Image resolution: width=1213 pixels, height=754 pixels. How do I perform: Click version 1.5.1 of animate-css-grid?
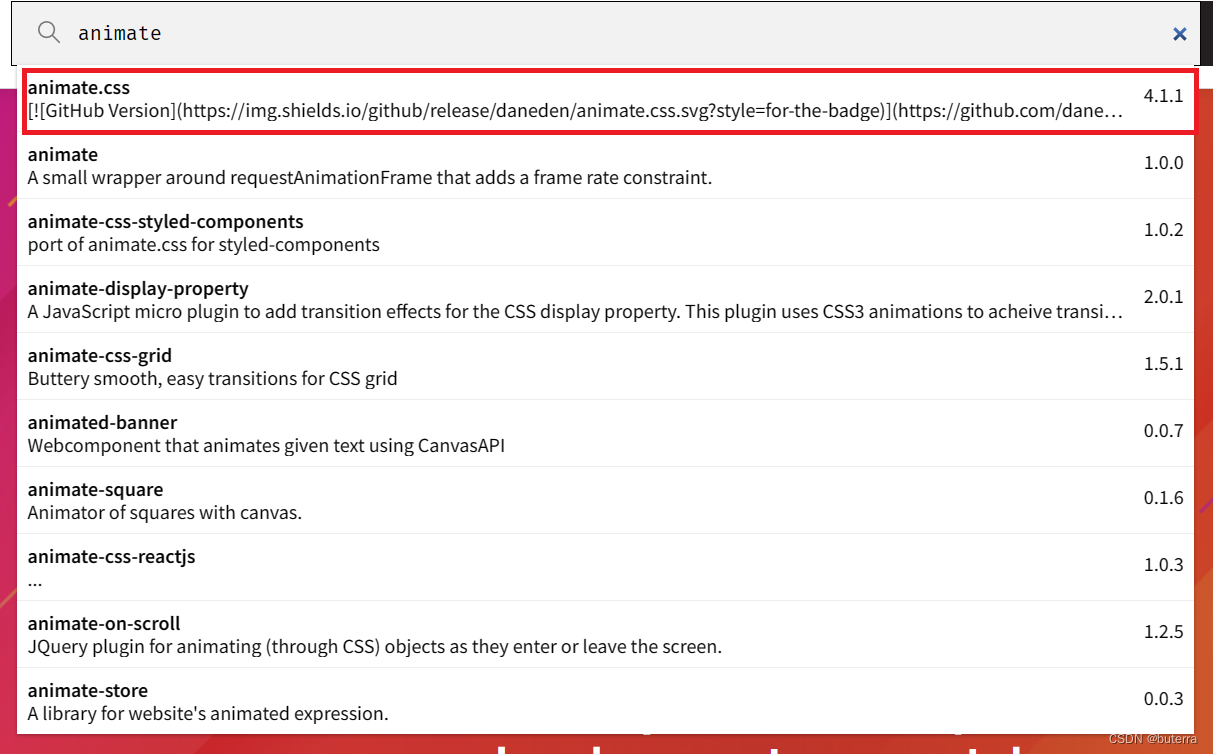(1164, 364)
